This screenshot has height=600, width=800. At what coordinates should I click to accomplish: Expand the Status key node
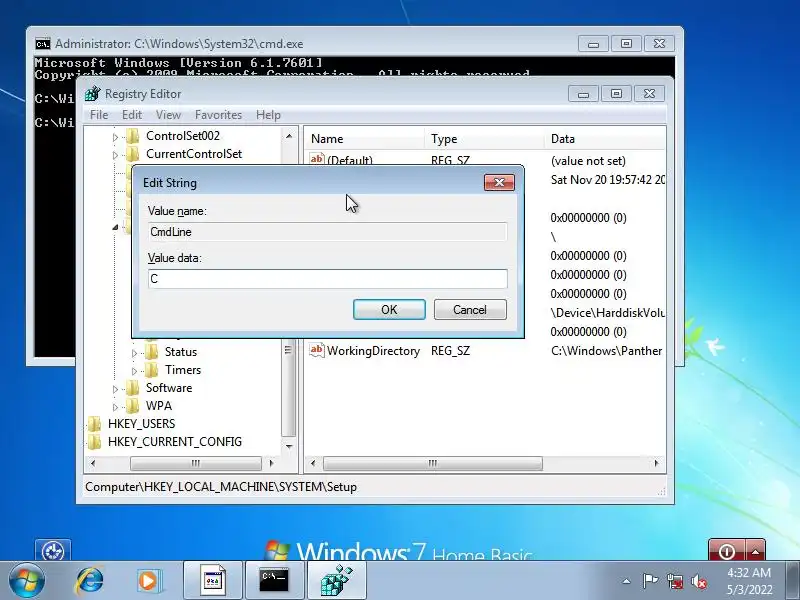pyautogui.click(x=134, y=353)
